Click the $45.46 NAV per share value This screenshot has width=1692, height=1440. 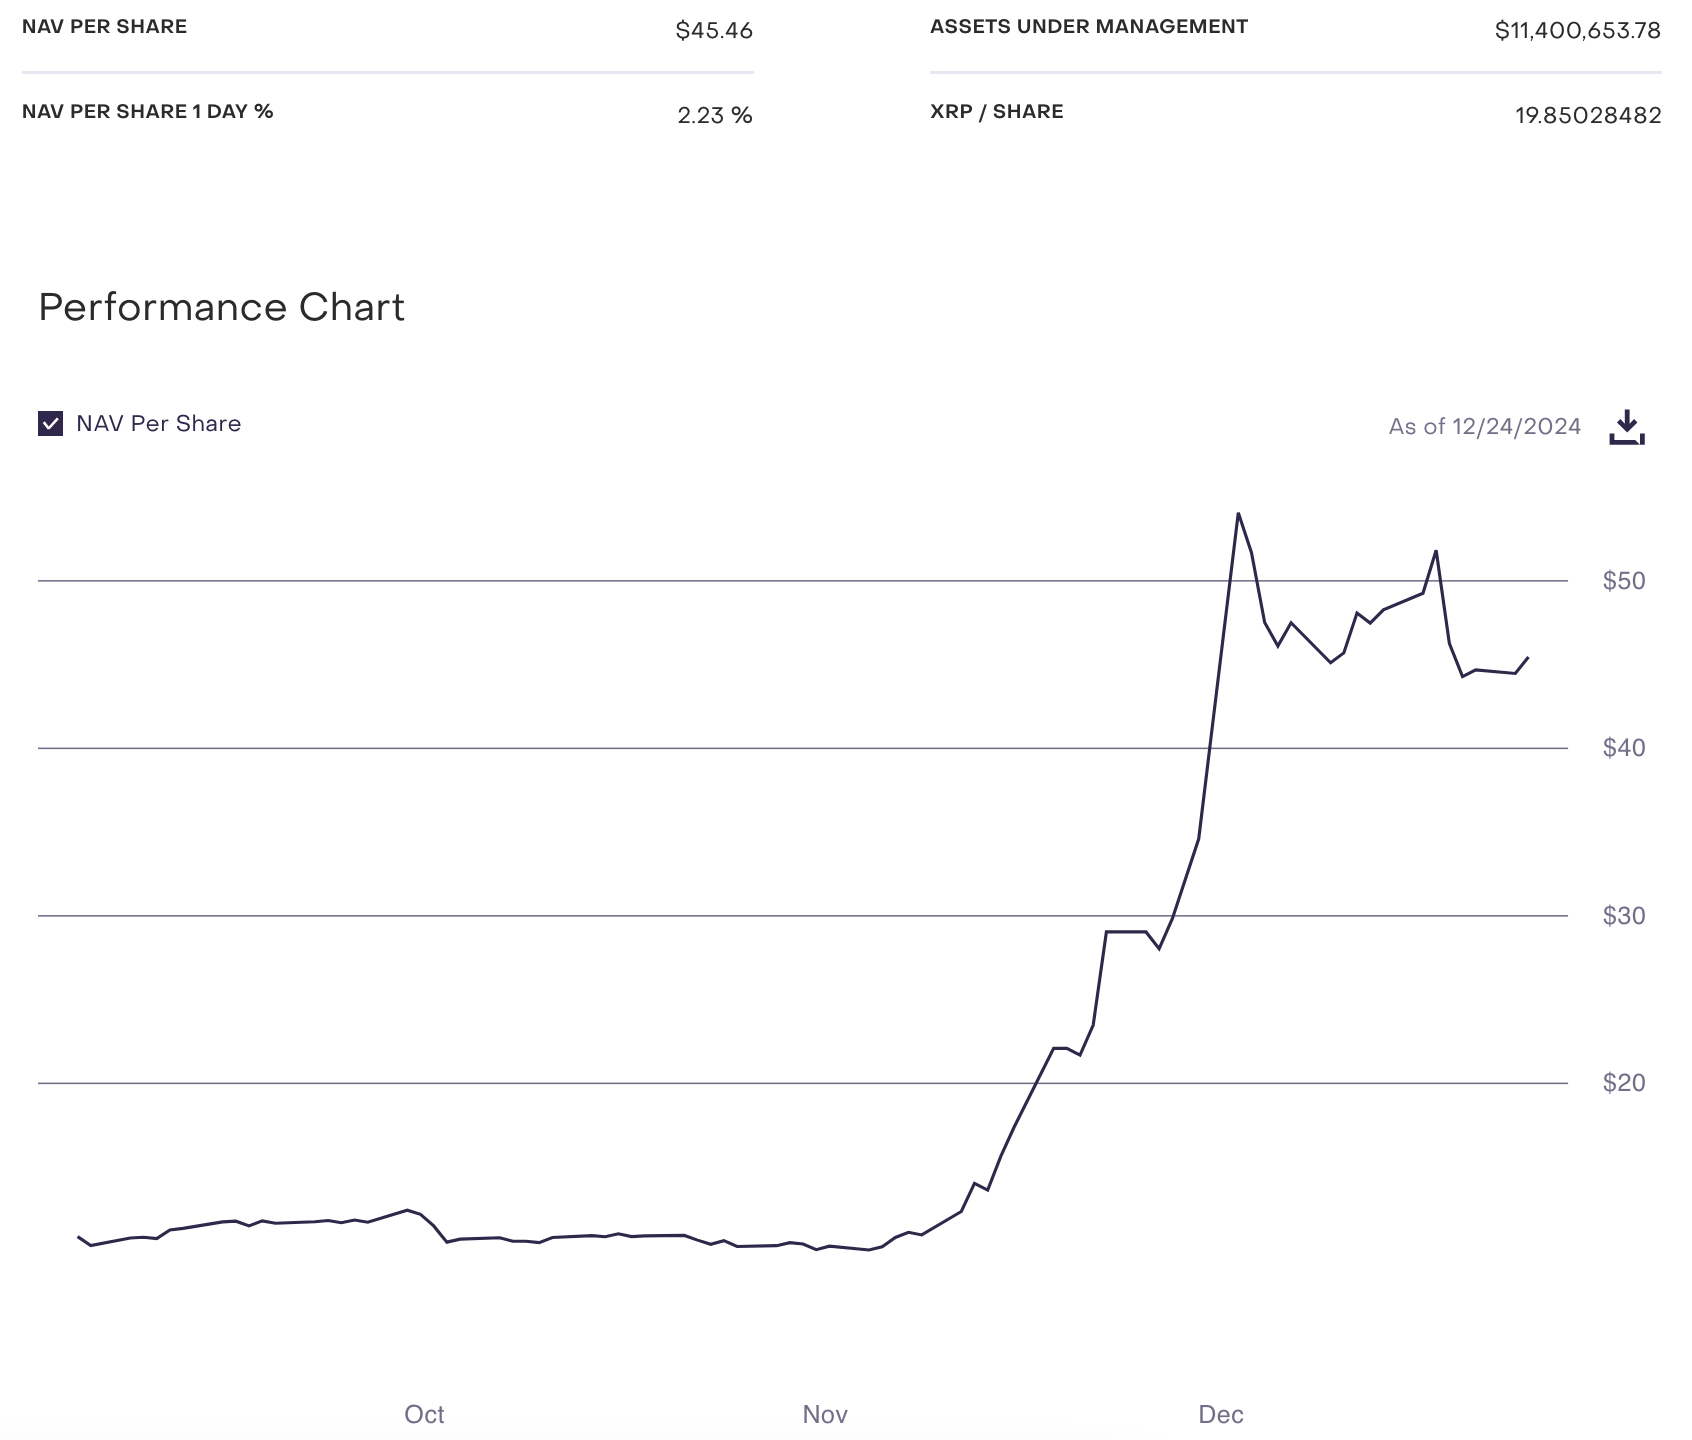(x=713, y=31)
